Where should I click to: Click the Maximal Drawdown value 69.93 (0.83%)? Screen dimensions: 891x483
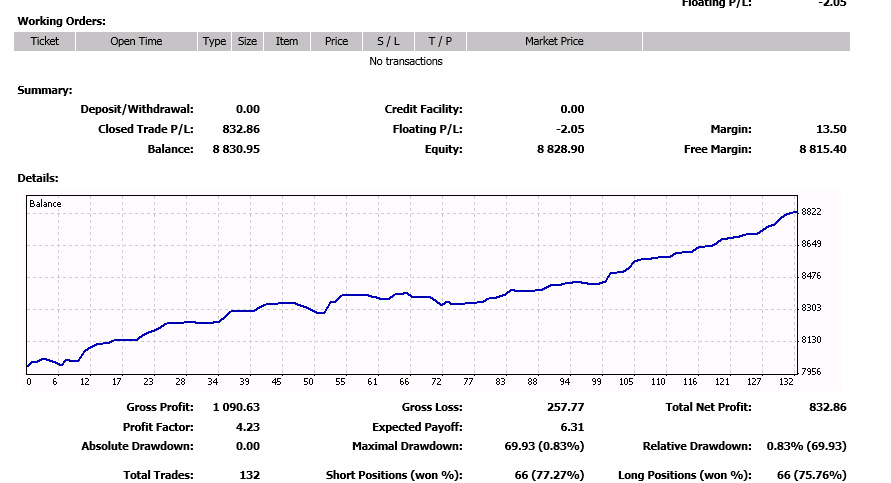click(544, 446)
